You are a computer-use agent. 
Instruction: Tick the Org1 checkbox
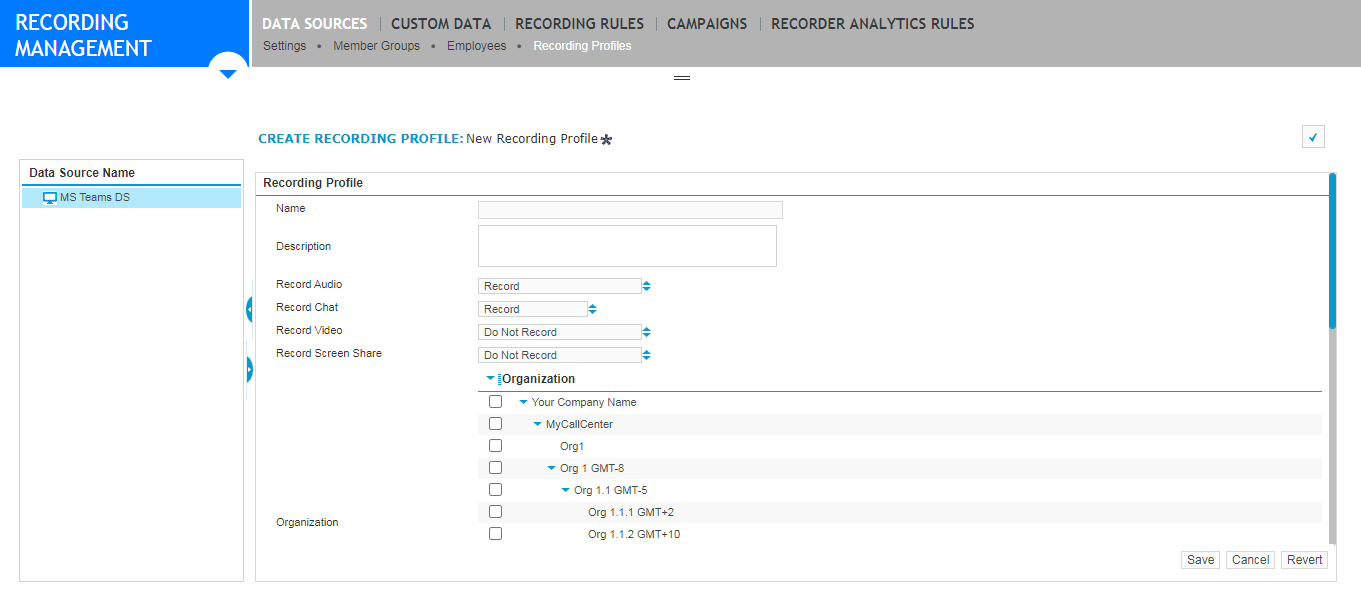495,446
